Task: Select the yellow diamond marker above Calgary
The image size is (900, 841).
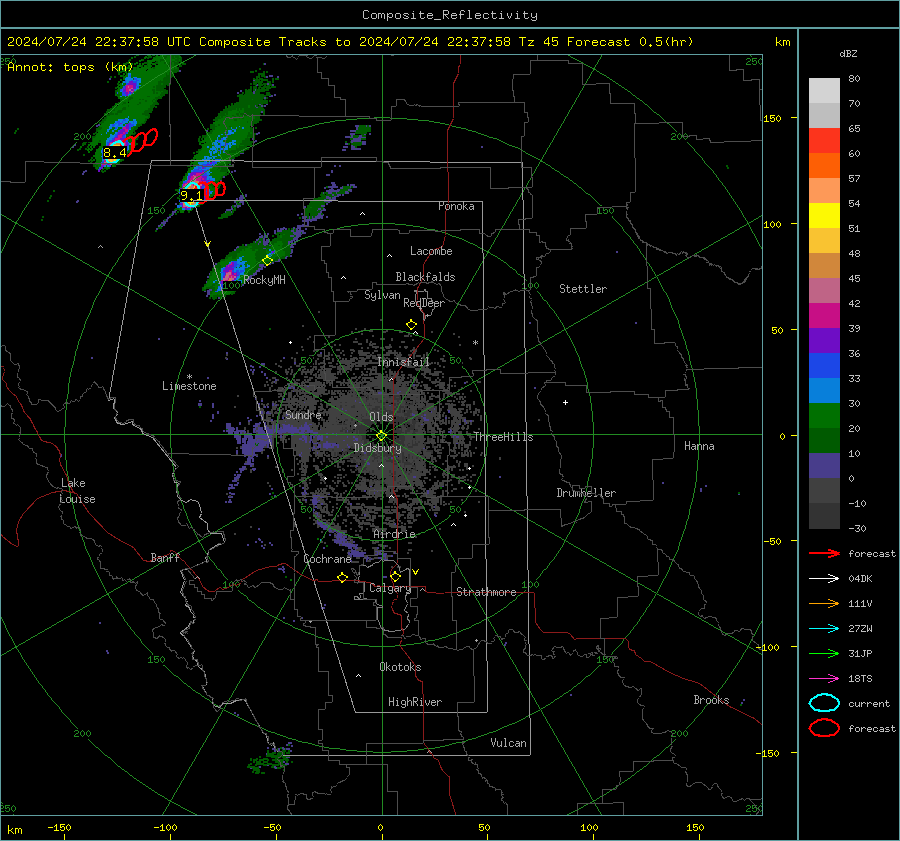Action: tap(395, 576)
